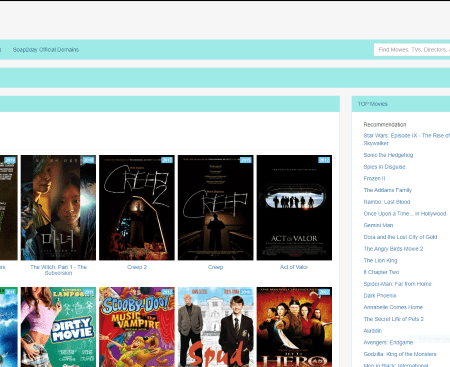
Task: Open Aladdin recommendation
Action: click(x=373, y=331)
